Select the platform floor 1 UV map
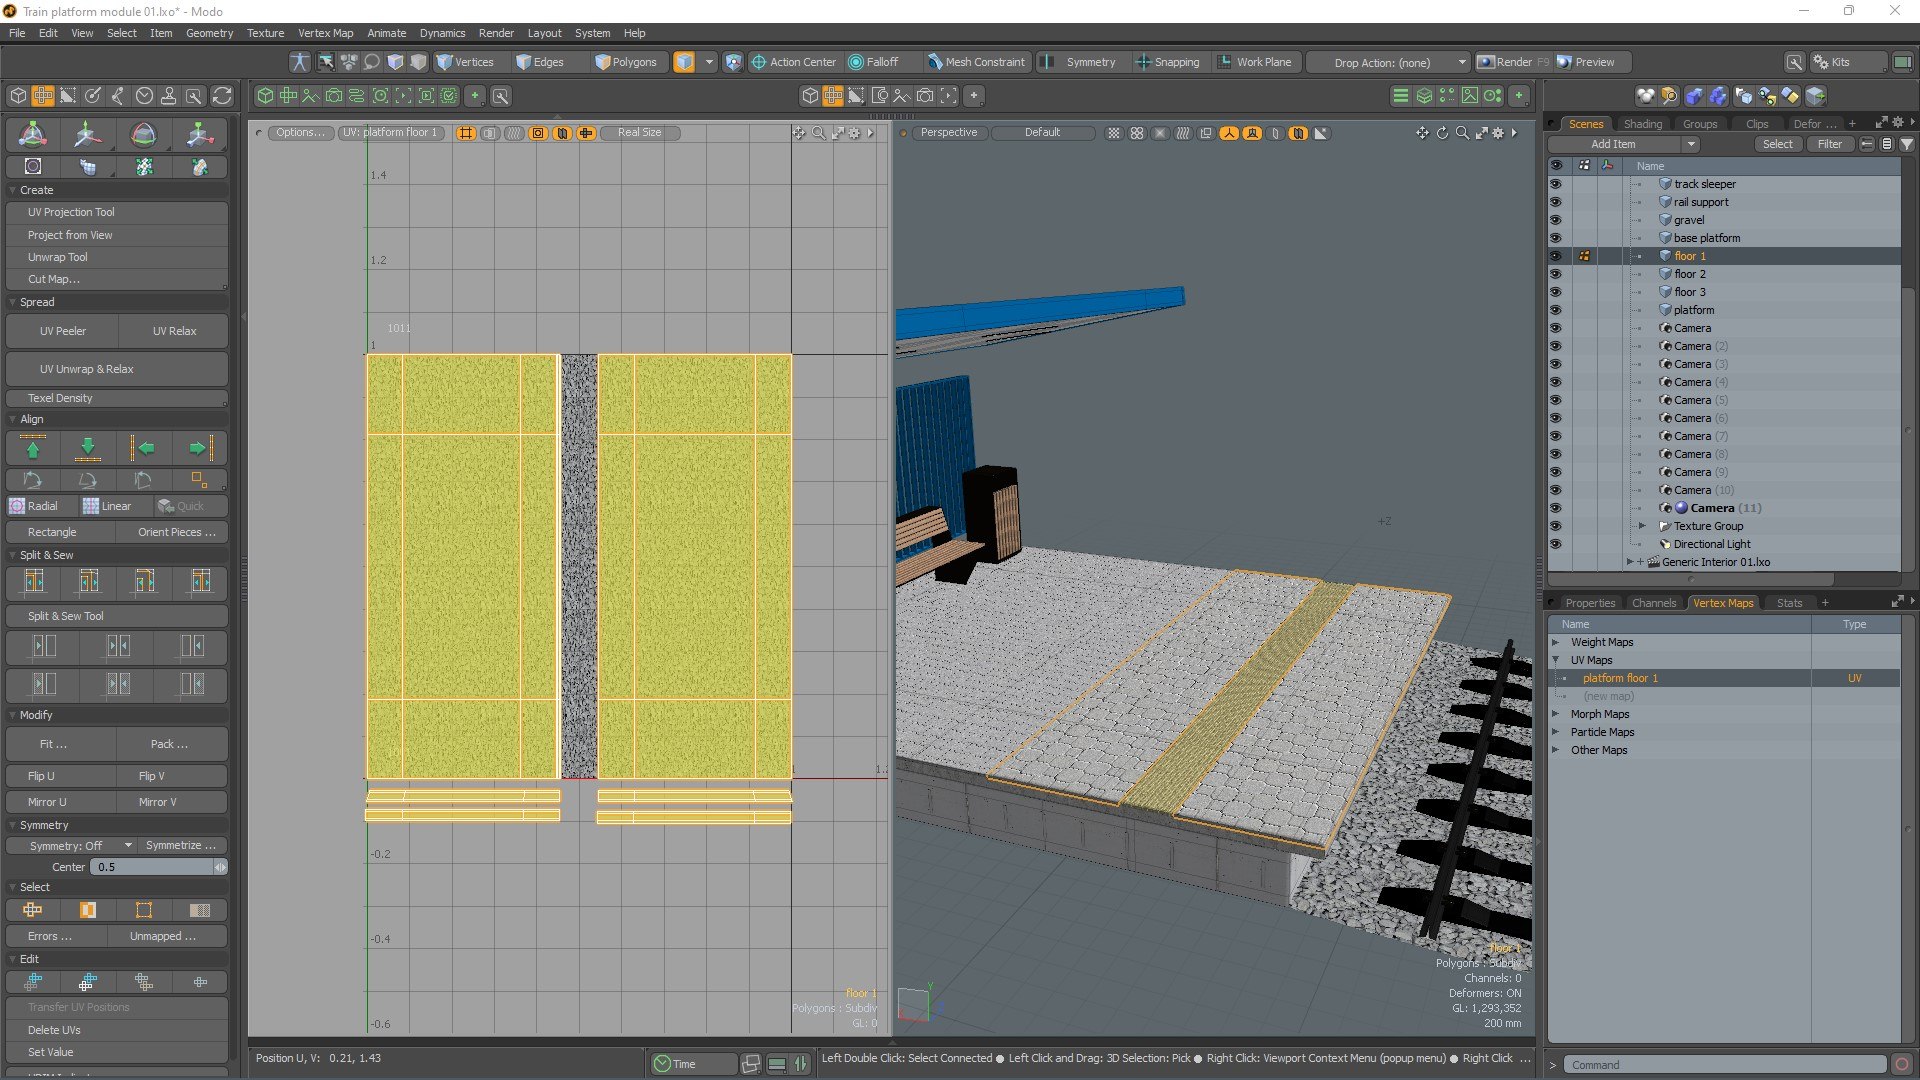The width and height of the screenshot is (1920, 1080). point(1723,678)
